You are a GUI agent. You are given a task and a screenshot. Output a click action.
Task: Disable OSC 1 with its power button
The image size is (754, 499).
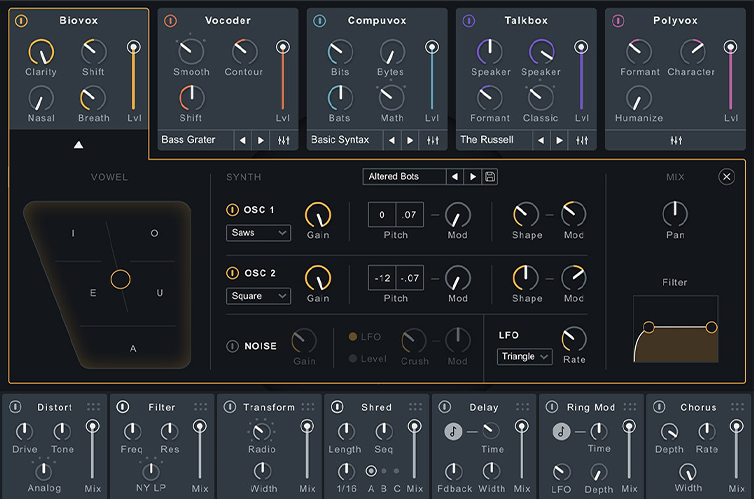point(232,210)
